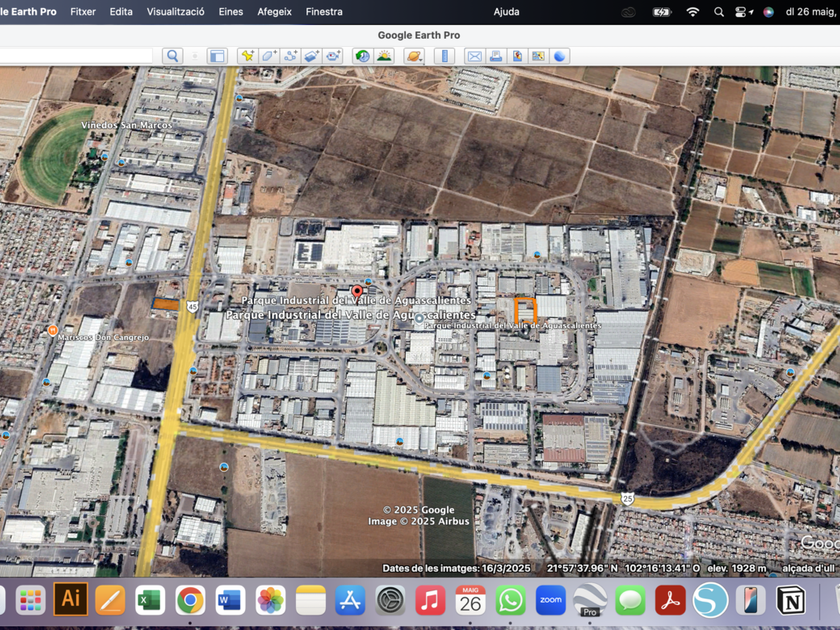Select the Add Polygon tool
This screenshot has height=630, width=840.
[269, 56]
